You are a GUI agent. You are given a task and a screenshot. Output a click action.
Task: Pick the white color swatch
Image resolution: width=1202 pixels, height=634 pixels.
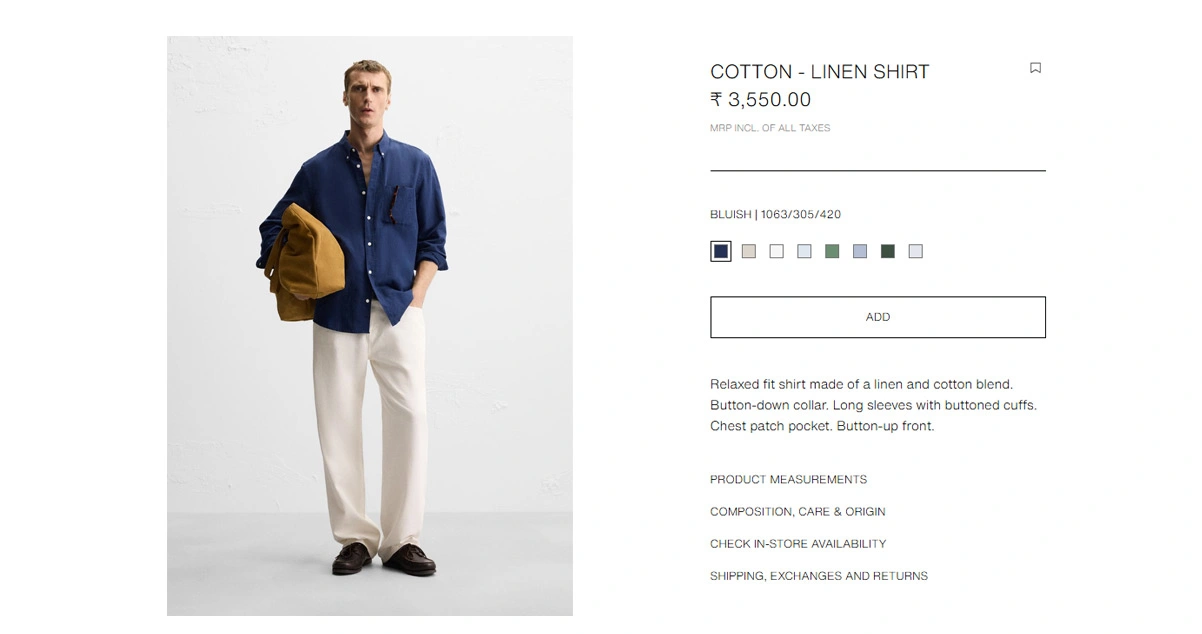[x=776, y=251]
